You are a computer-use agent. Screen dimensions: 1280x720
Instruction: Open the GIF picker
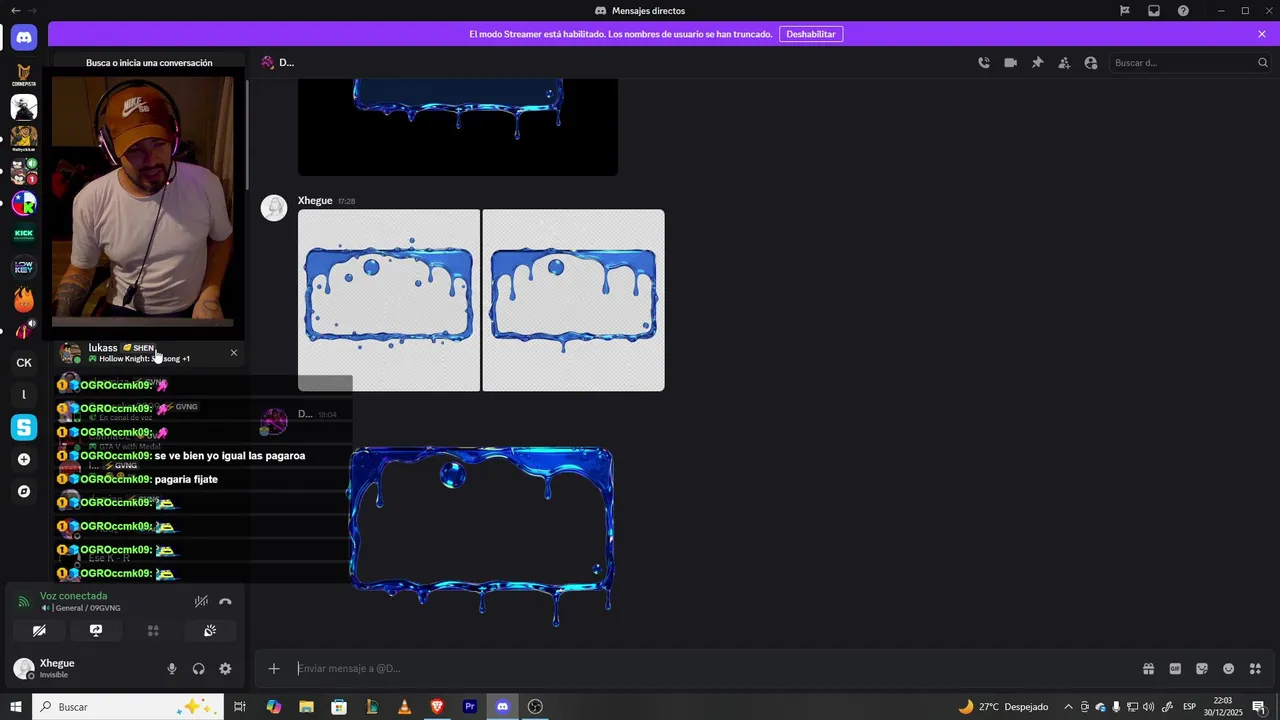(x=1175, y=668)
